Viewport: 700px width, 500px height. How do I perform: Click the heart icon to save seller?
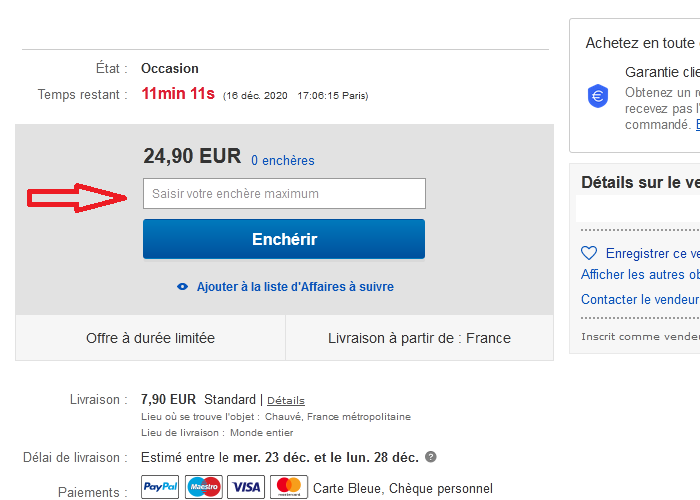point(589,253)
